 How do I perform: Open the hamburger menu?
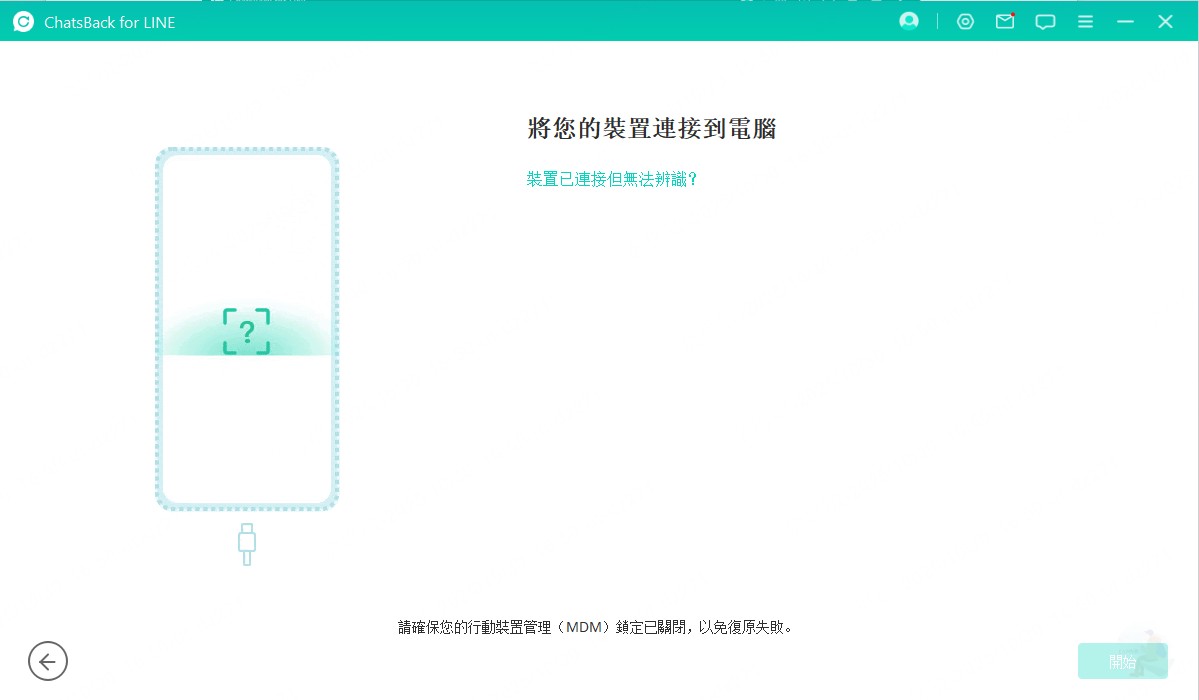1085,22
